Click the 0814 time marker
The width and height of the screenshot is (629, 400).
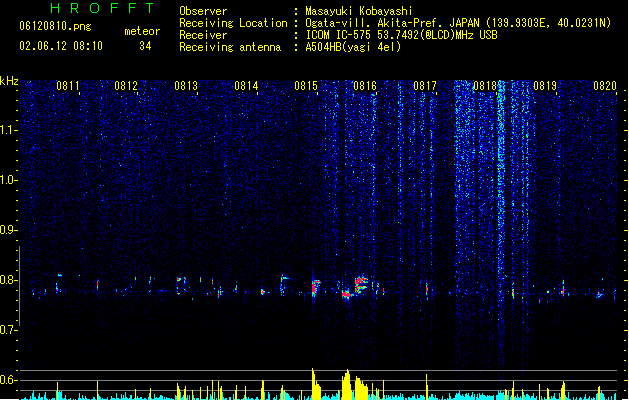246,86
